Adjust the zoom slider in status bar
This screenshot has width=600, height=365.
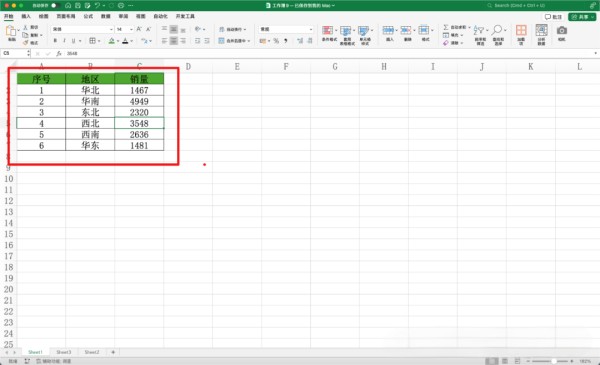tap(553, 361)
